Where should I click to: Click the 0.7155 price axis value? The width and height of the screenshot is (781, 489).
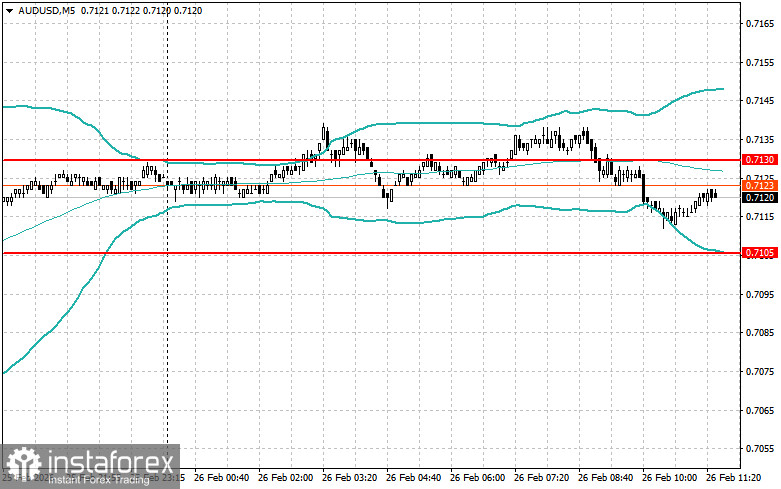click(x=760, y=62)
